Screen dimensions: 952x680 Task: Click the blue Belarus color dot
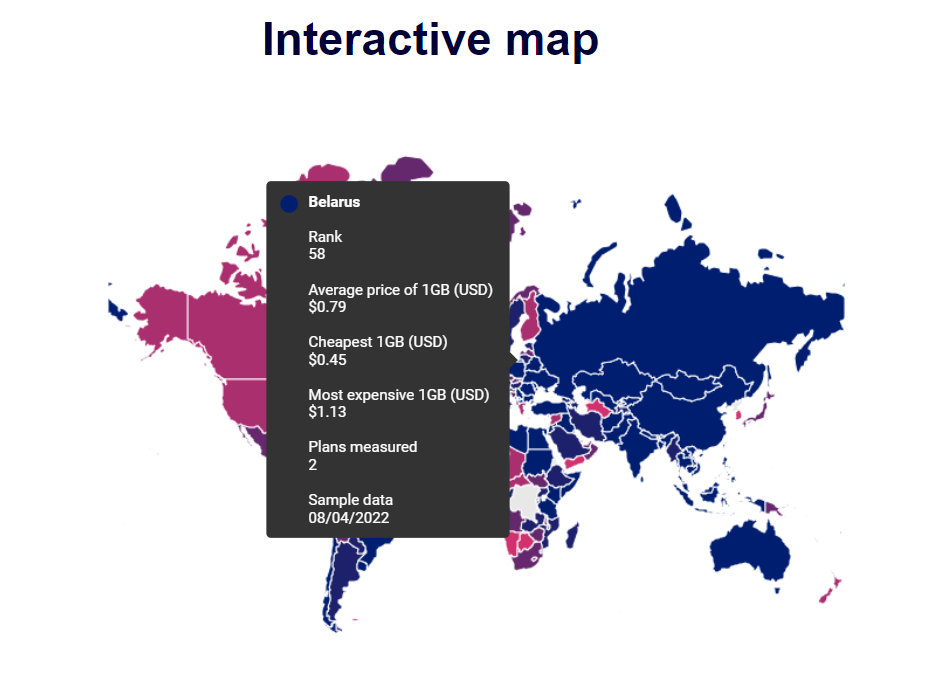click(289, 203)
